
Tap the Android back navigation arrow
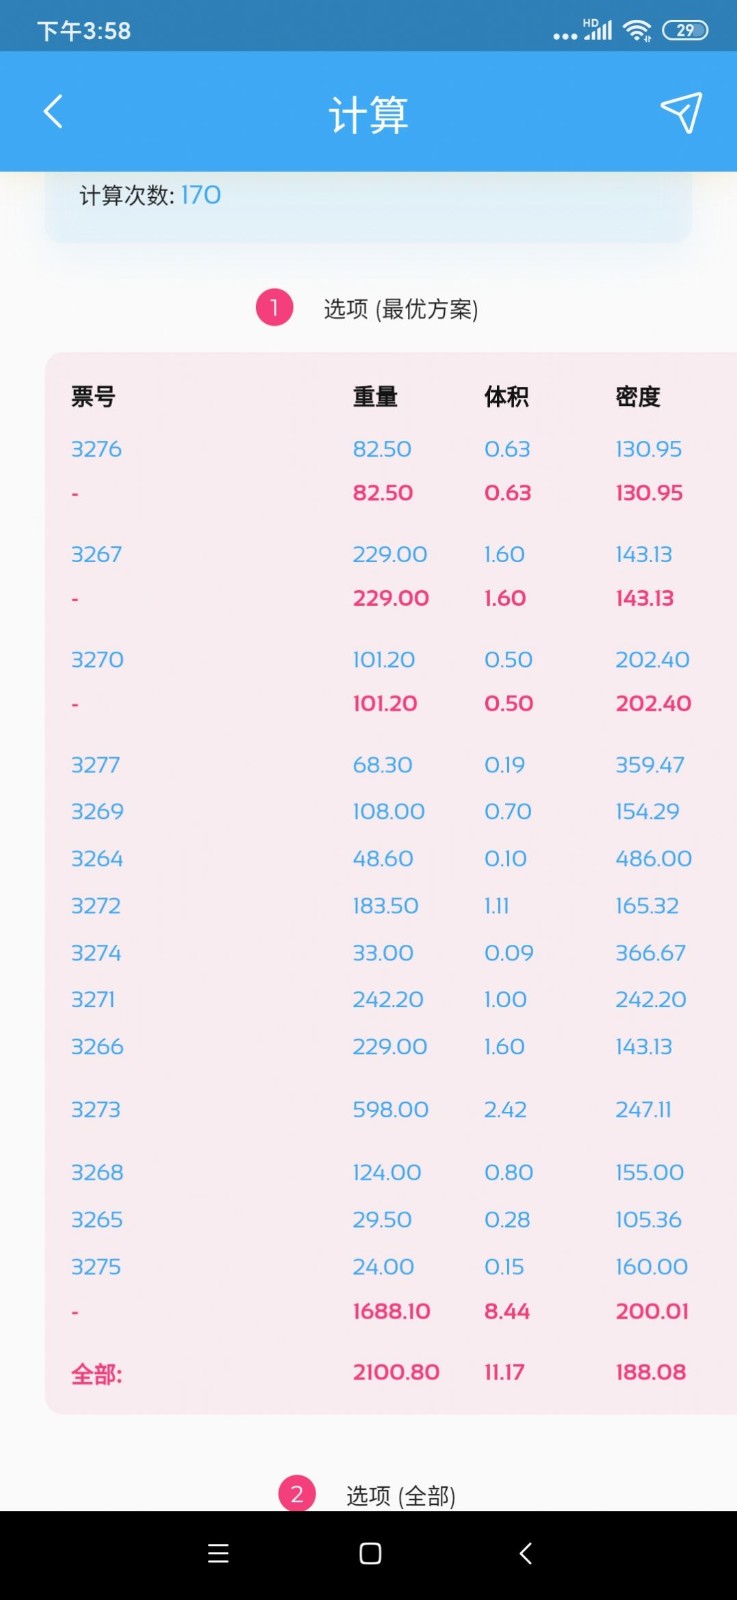[525, 1553]
